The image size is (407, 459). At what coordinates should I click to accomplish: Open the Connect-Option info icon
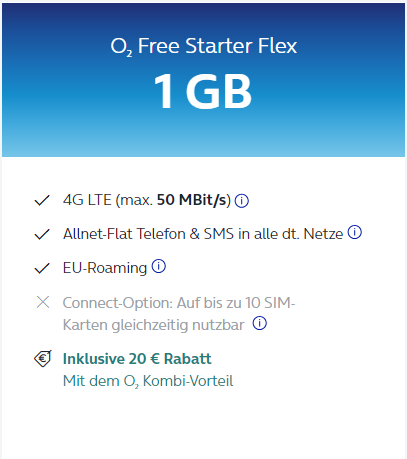point(260,323)
